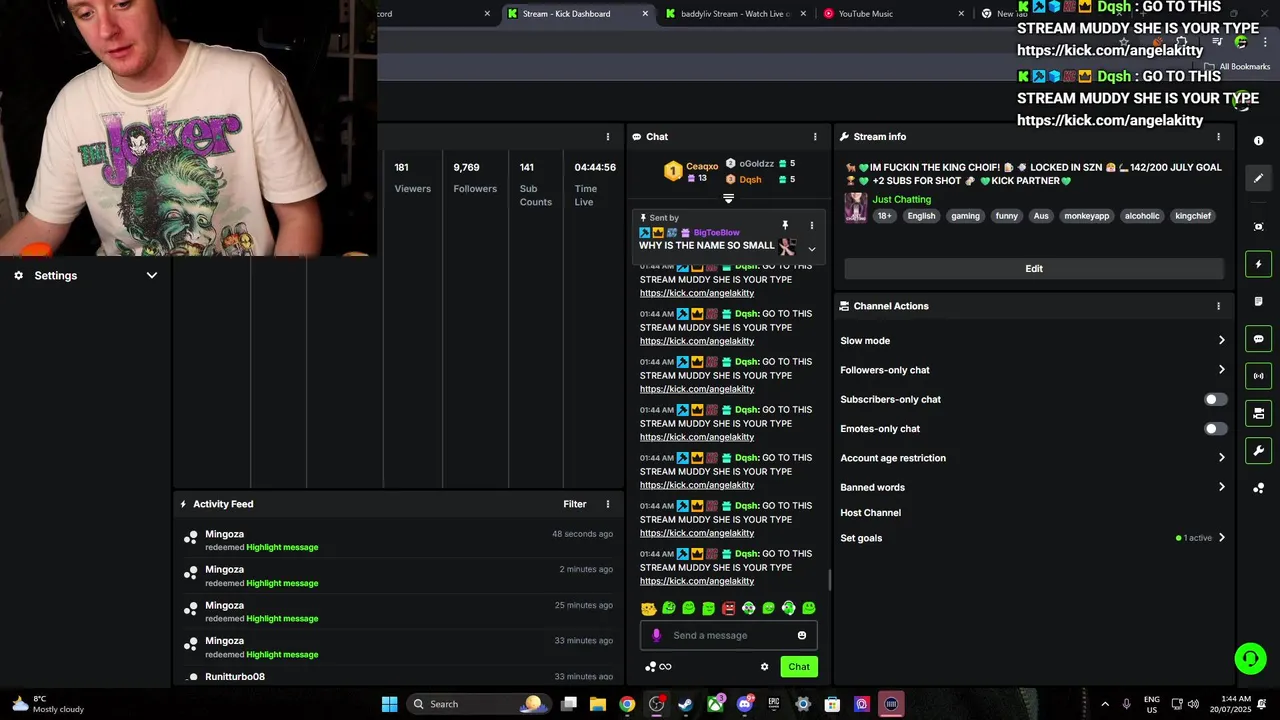This screenshot has width=1280, height=720.
Task: Click the Just Chatting category link
Action: tap(902, 199)
